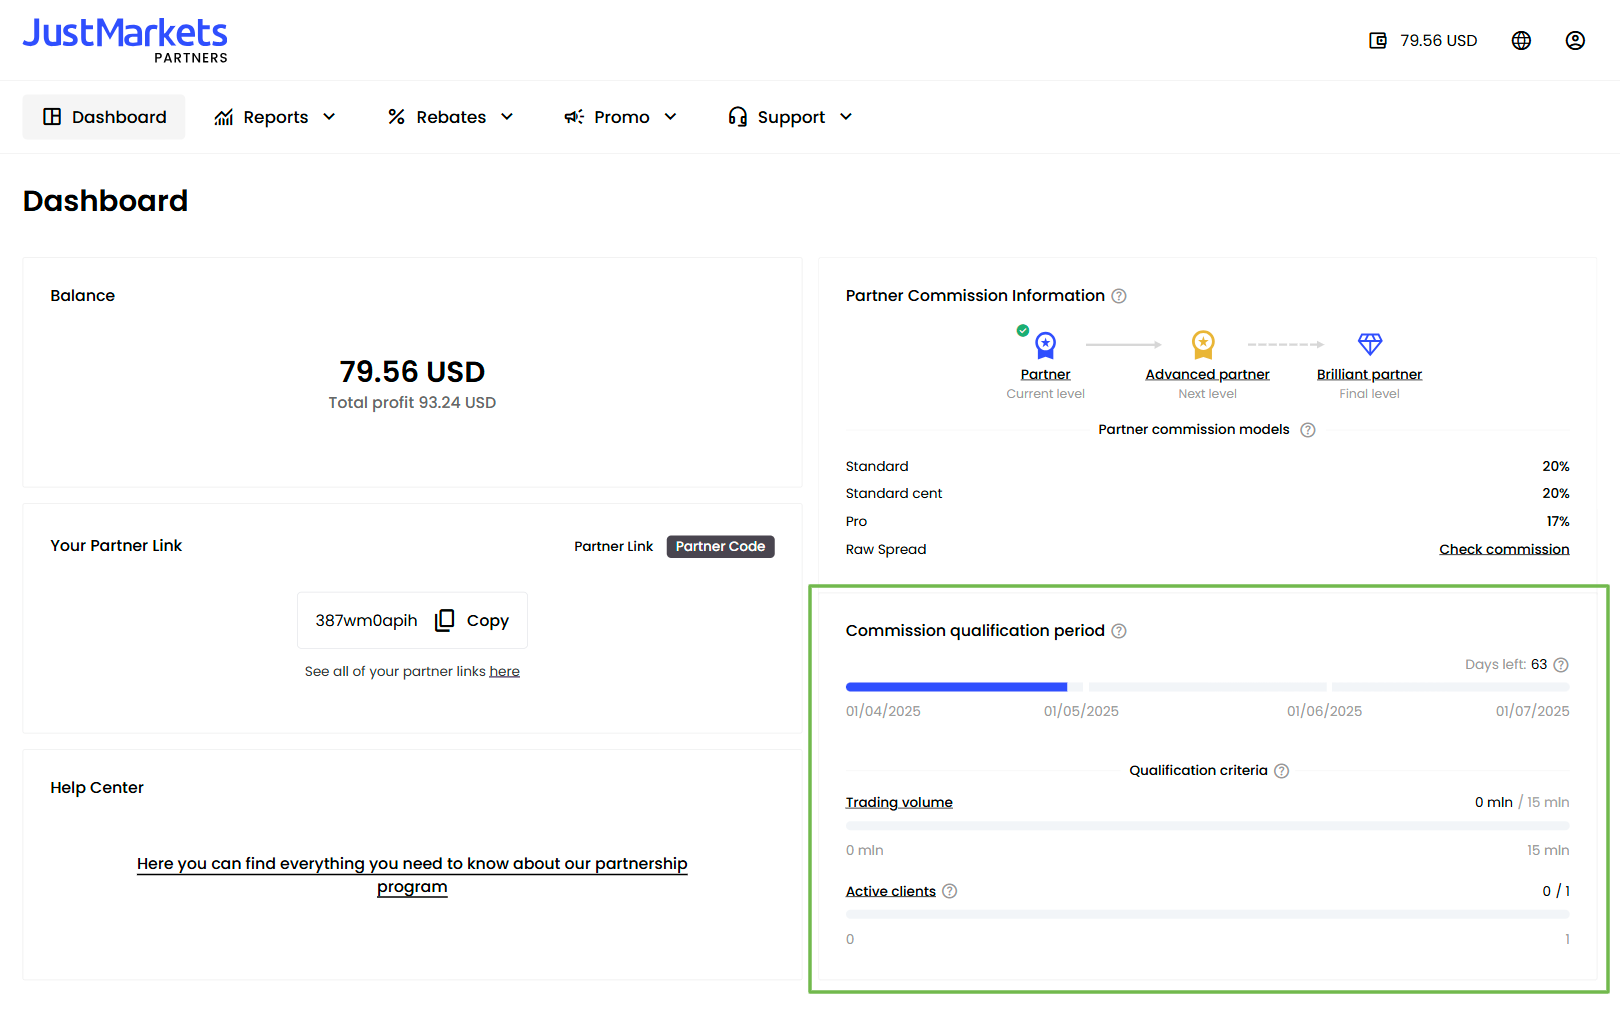Click the 0 / 1 active clients value

coord(1556,891)
